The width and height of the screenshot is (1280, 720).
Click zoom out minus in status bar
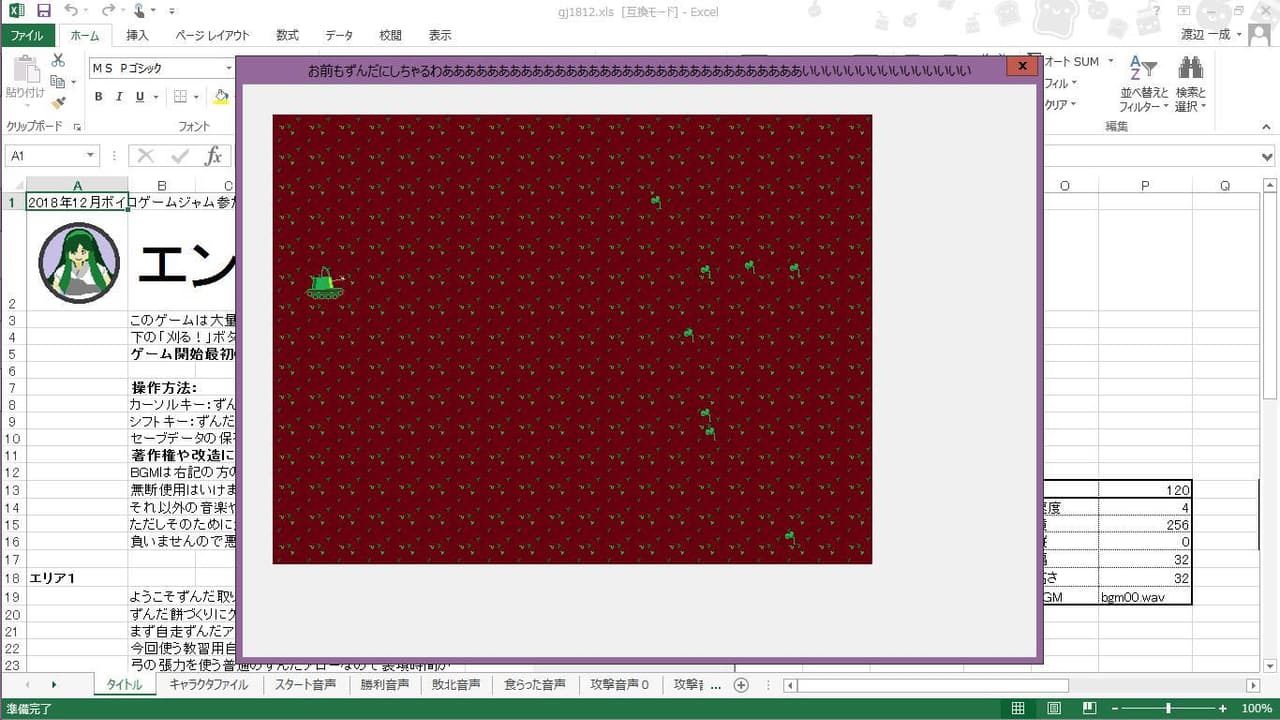pyautogui.click(x=1114, y=709)
